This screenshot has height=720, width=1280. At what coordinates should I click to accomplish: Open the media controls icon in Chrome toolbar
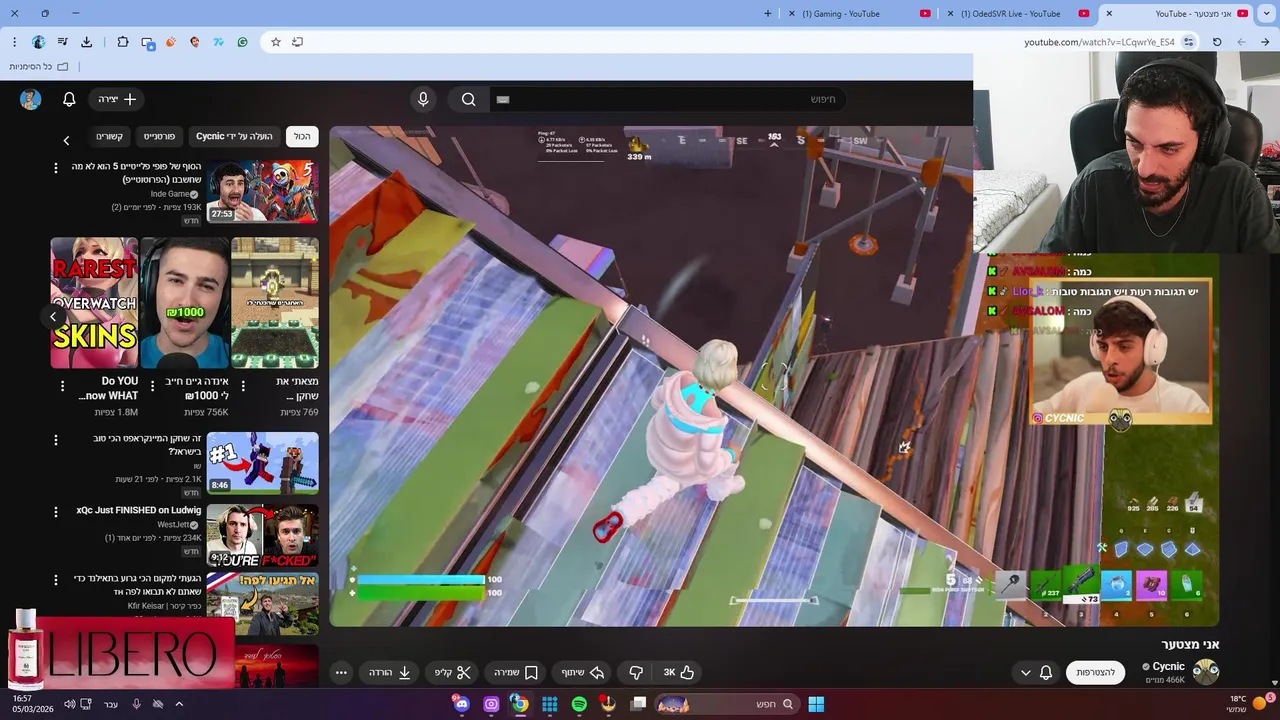63,42
